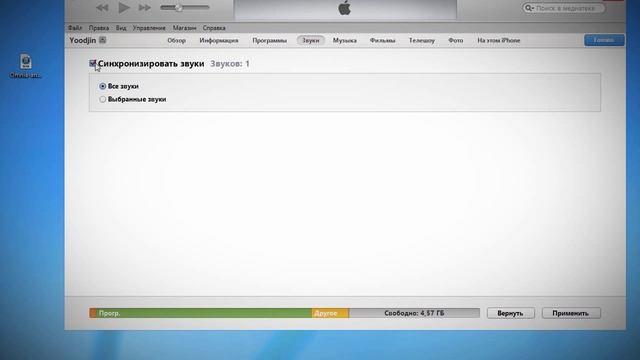This screenshot has height=360, width=640.
Task: Click the library search field
Action: (563, 8)
